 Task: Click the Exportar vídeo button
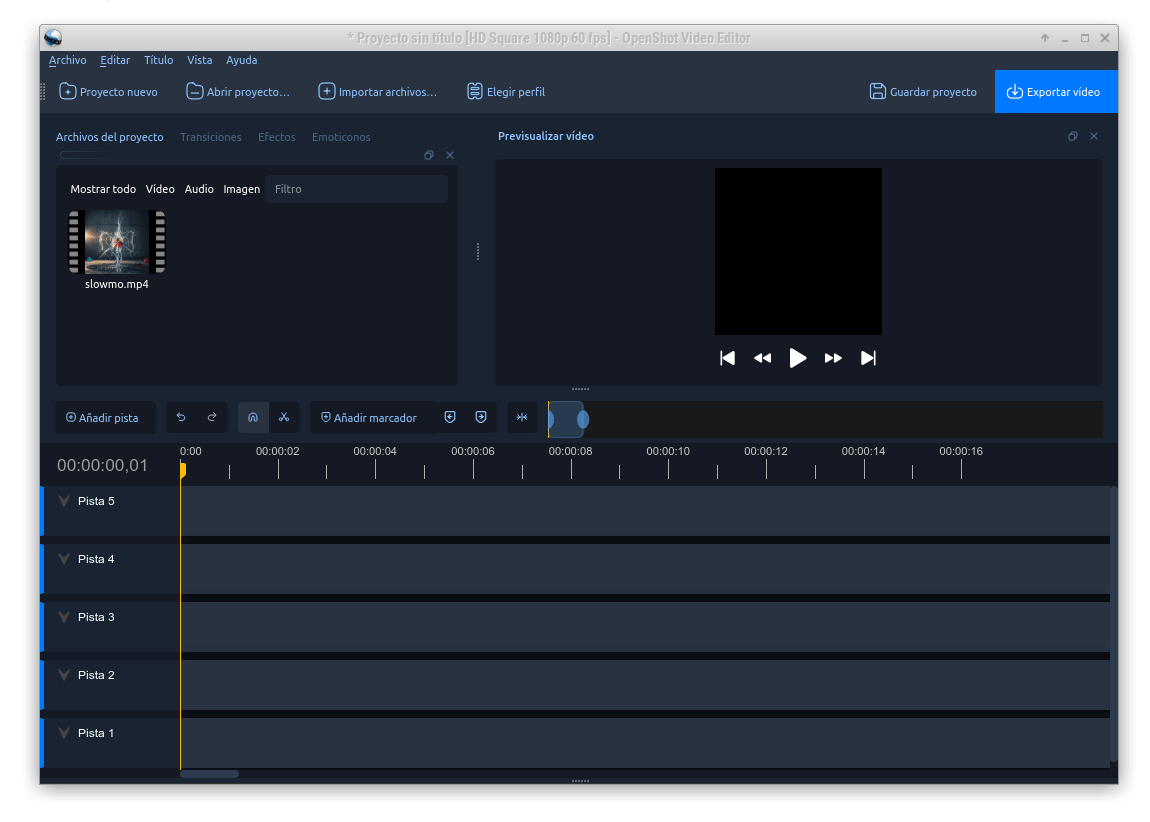pos(1055,92)
